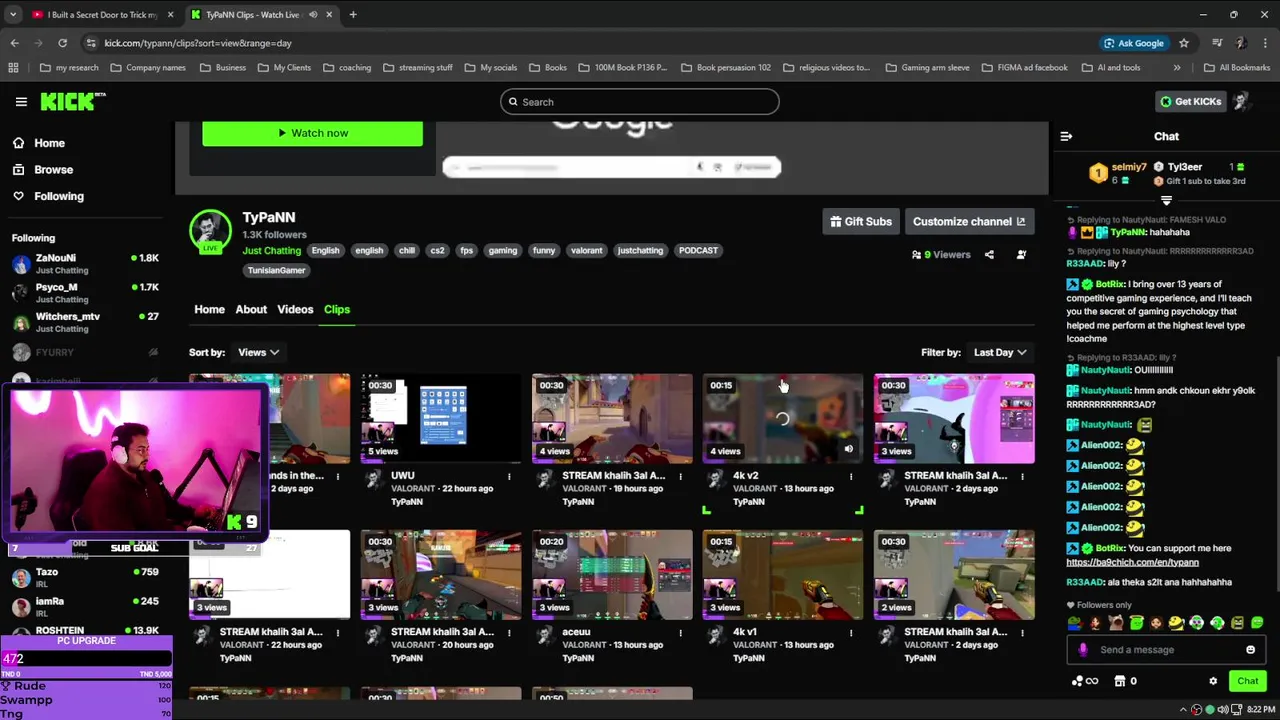Image resolution: width=1280 pixels, height=720 pixels.
Task: Expand the chat leaderboard arrow
Action: [1166, 201]
